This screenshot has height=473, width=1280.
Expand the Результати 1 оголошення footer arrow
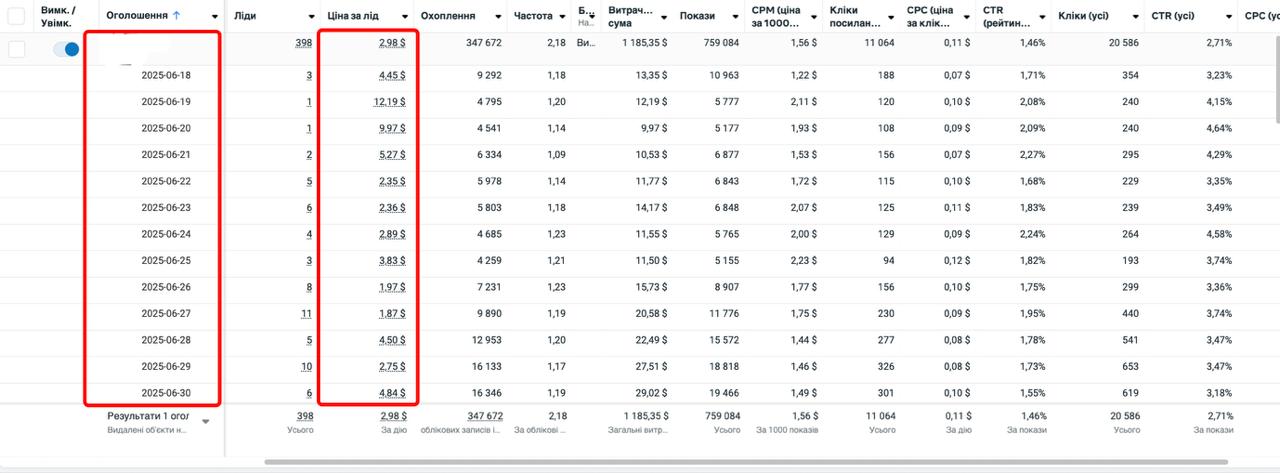click(x=206, y=422)
